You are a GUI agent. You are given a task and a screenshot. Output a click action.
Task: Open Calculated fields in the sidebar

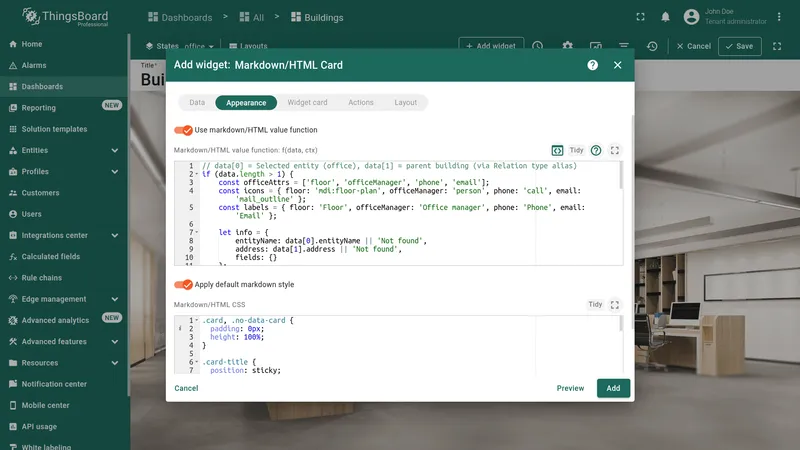click(x=64, y=257)
